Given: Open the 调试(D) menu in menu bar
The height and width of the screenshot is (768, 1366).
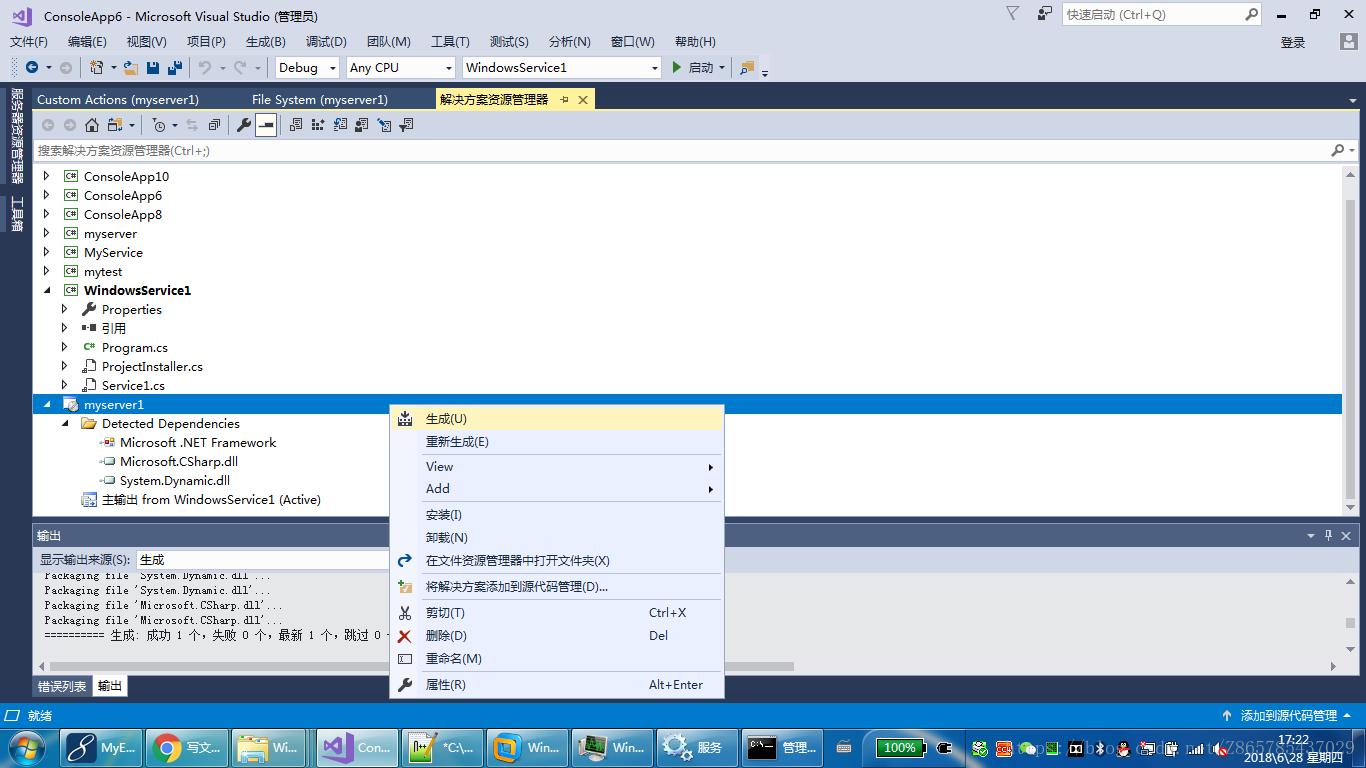Looking at the screenshot, I should click(x=326, y=41).
